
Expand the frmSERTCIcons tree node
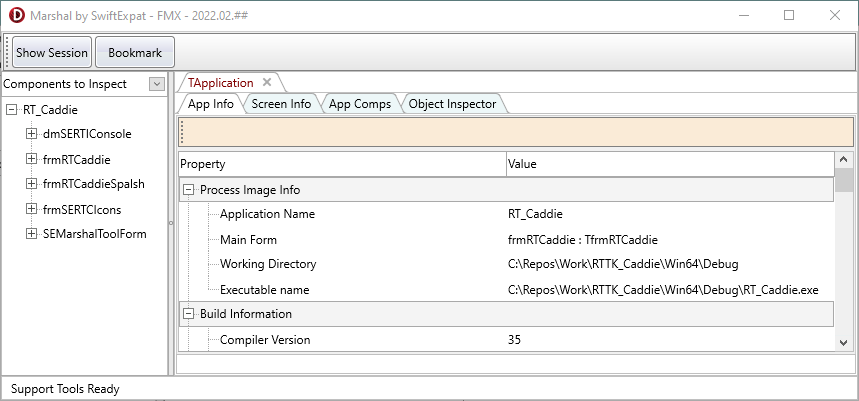[32, 209]
